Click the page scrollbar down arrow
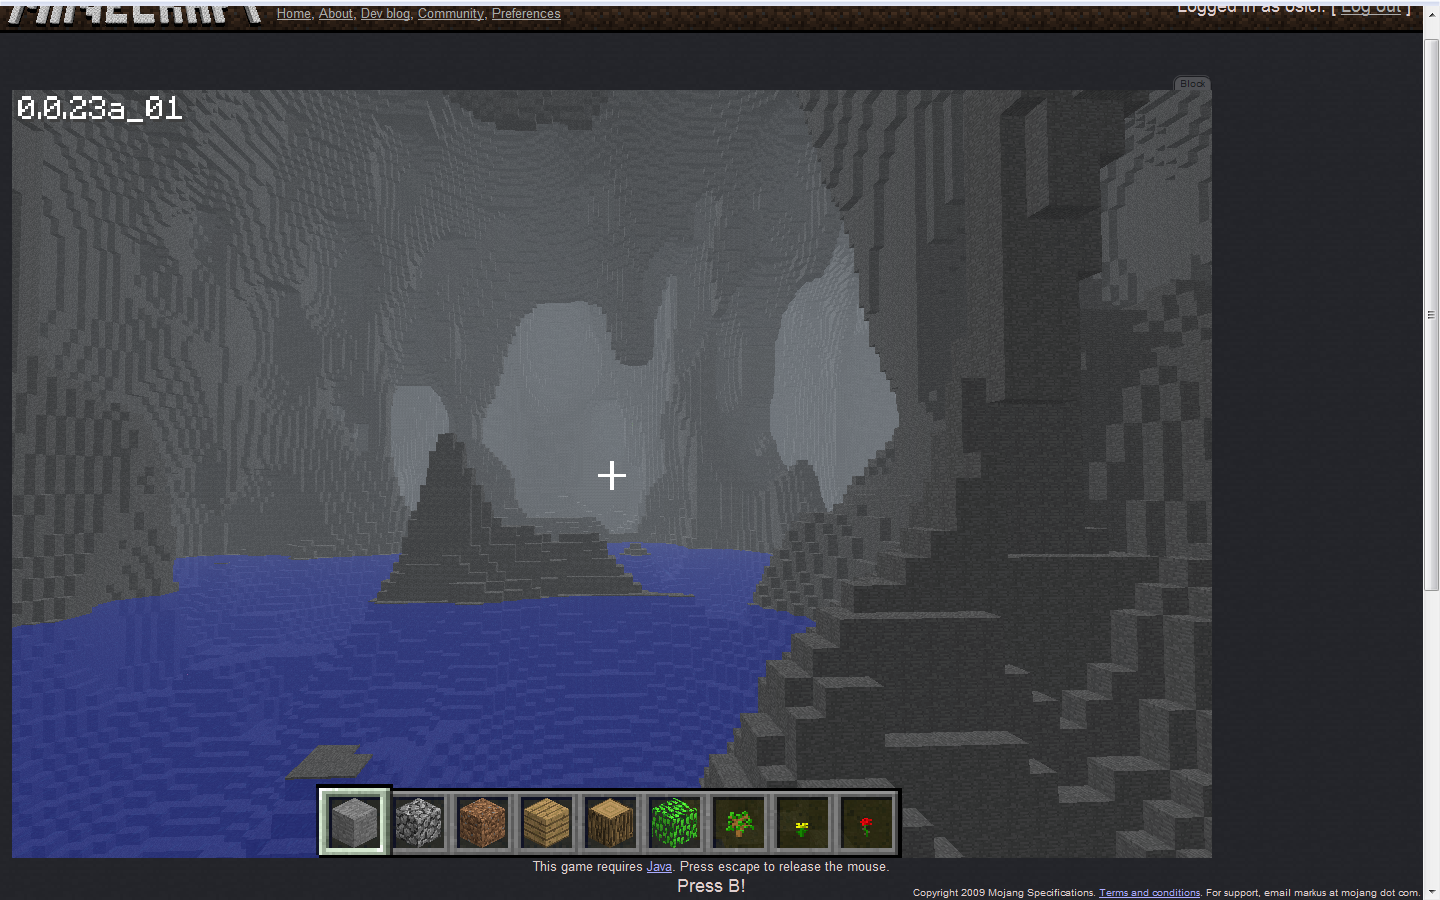This screenshot has width=1440, height=900. click(1431, 891)
